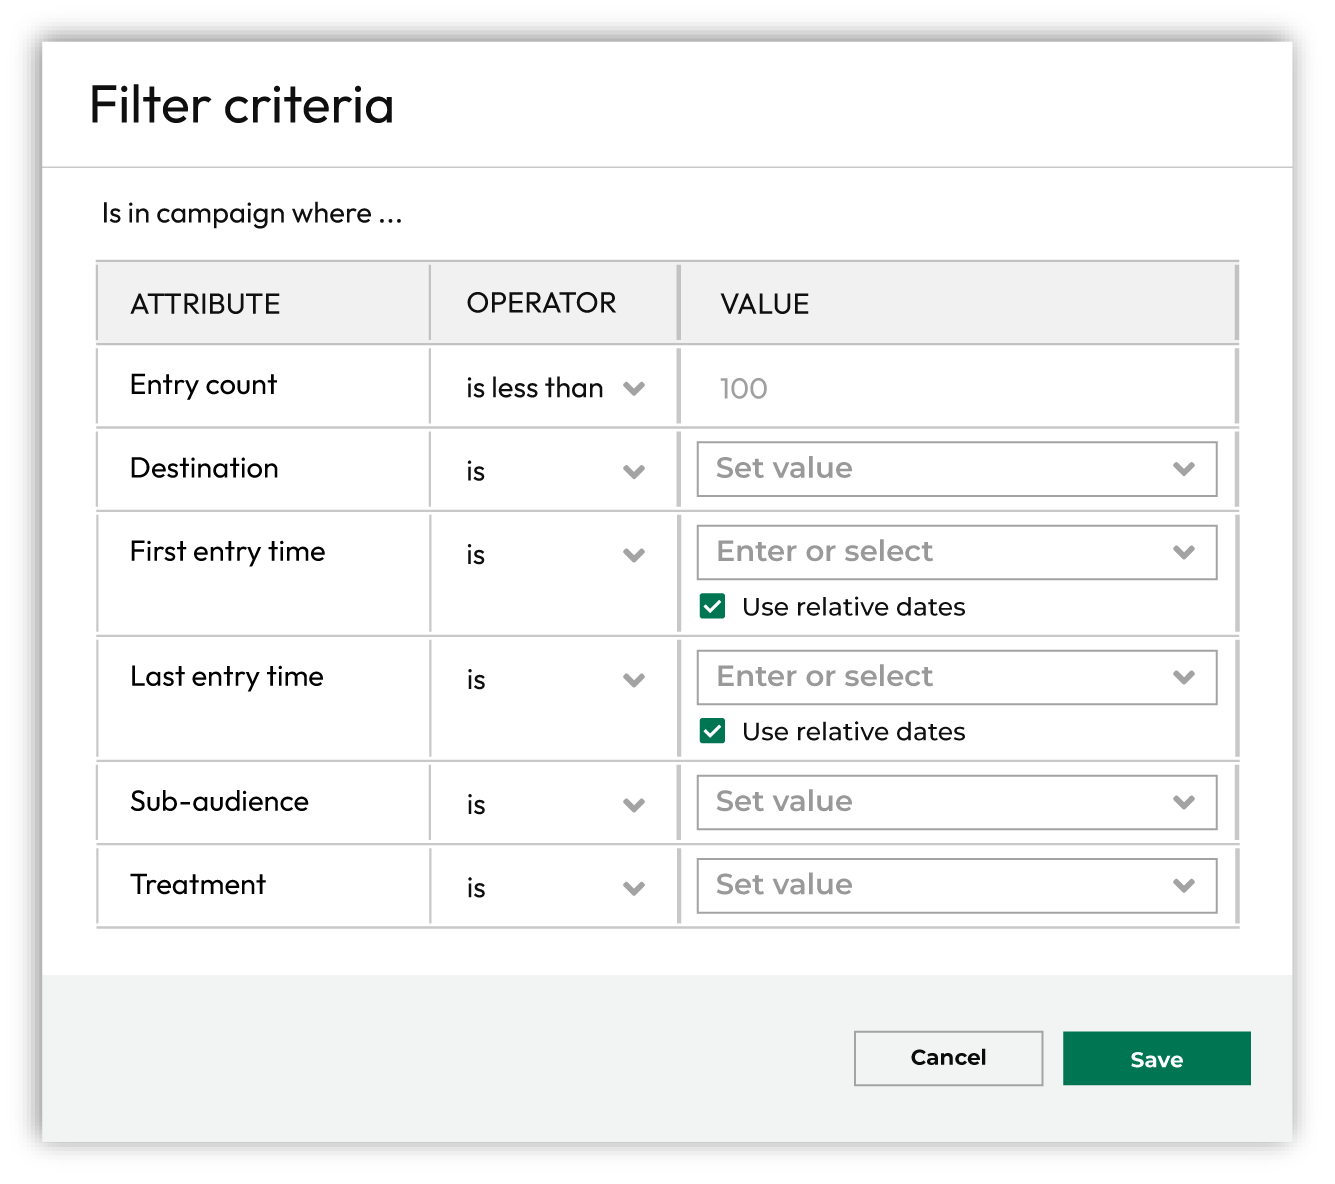Uncheck Use relative dates for Last entry time
Image resolution: width=1335 pixels, height=1184 pixels.
pos(713,731)
